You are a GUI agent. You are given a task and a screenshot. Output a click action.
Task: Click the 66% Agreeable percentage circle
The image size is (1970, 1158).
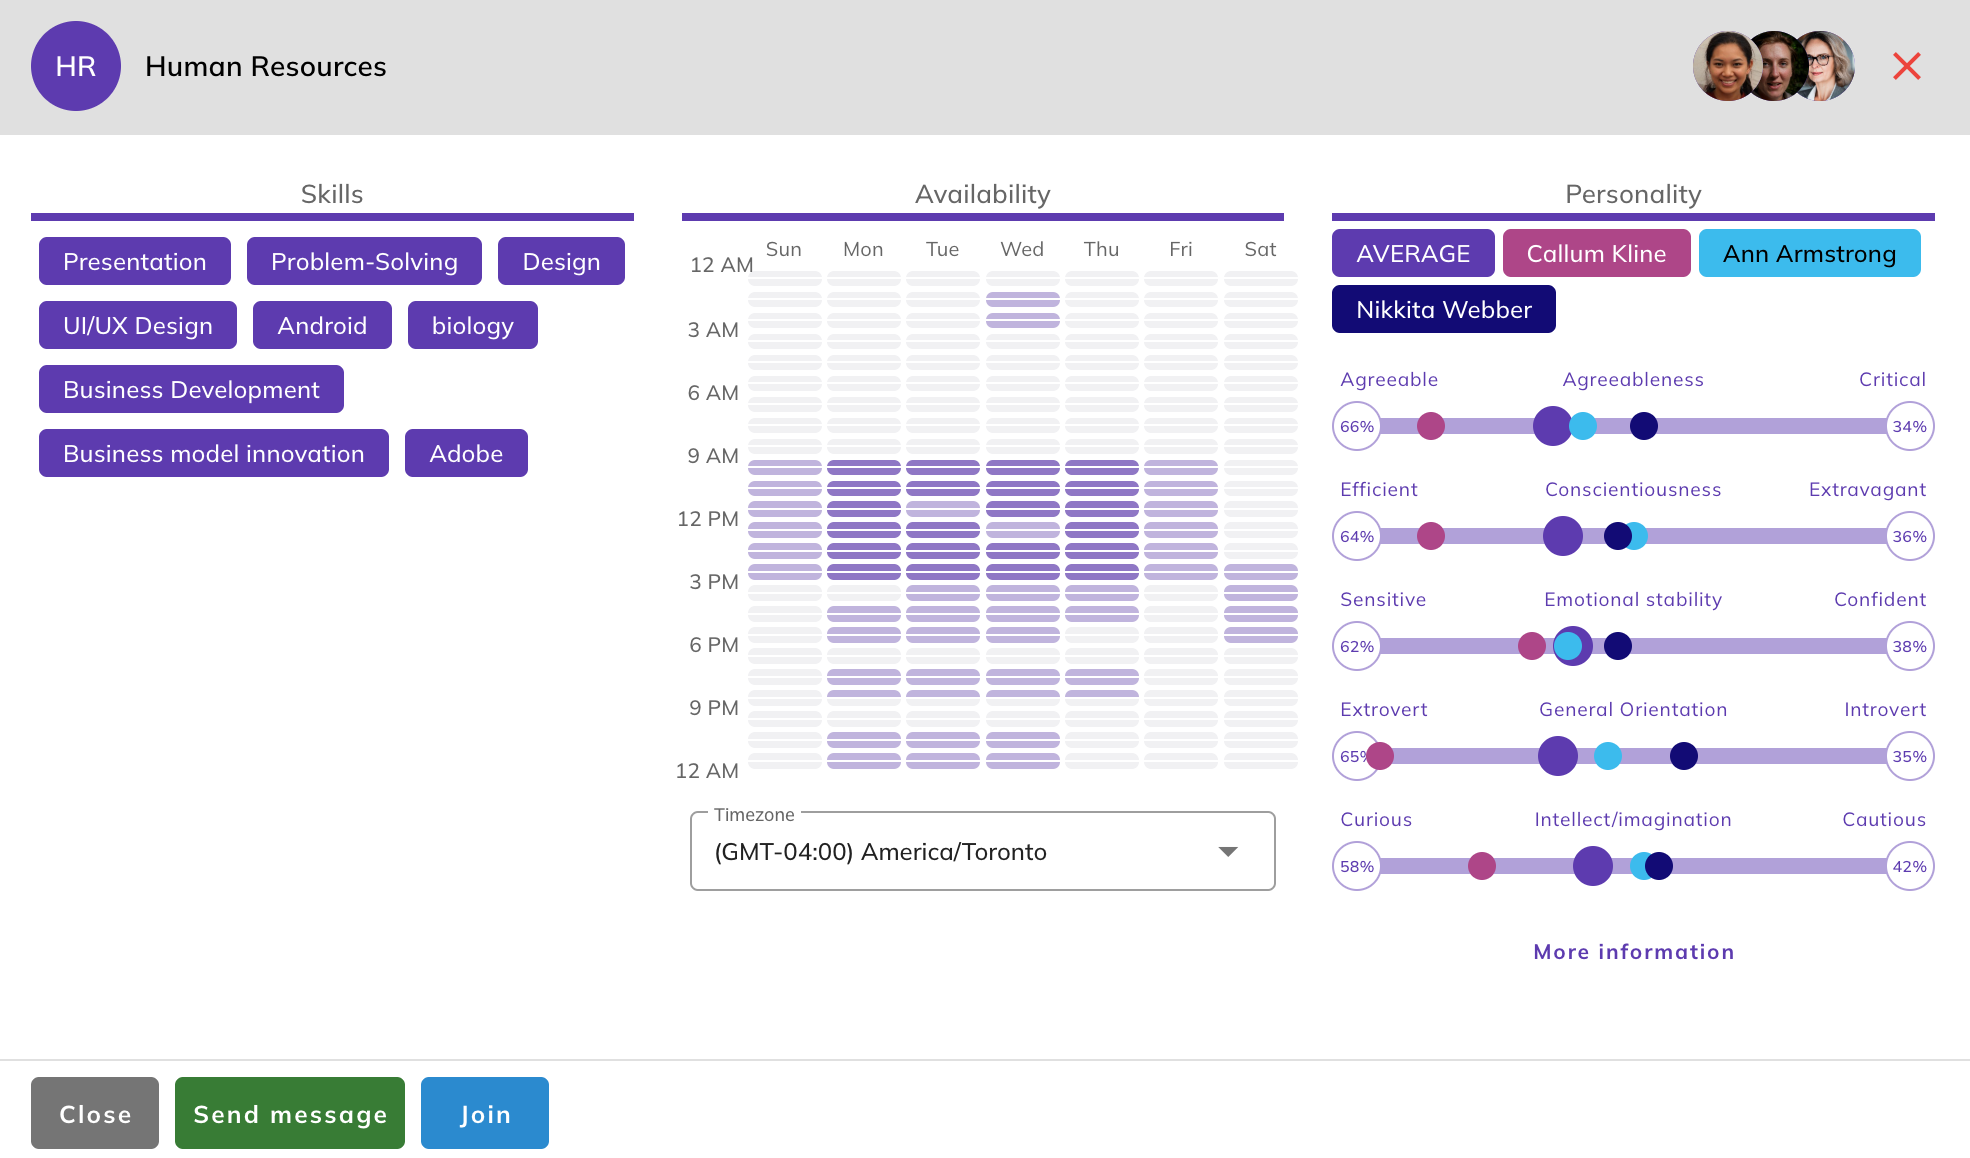point(1356,427)
